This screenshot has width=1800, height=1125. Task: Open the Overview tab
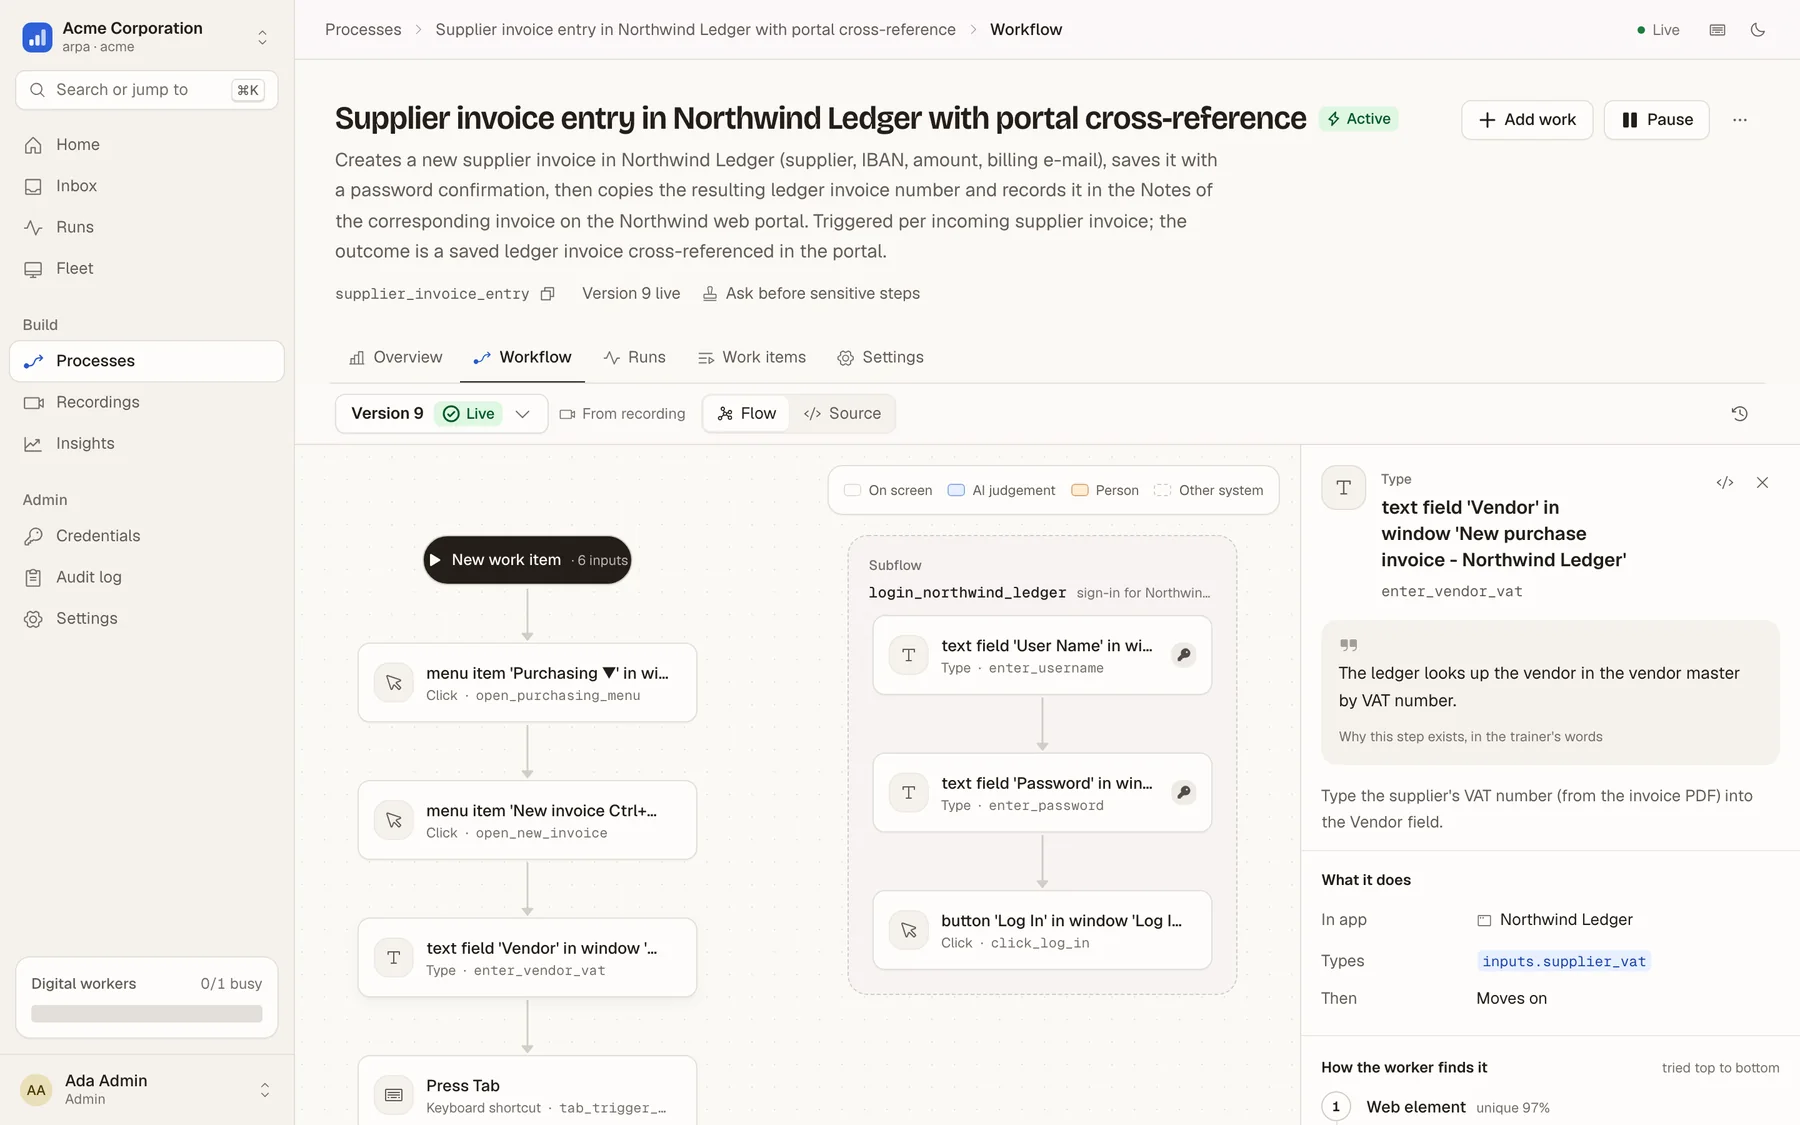[x=396, y=358]
